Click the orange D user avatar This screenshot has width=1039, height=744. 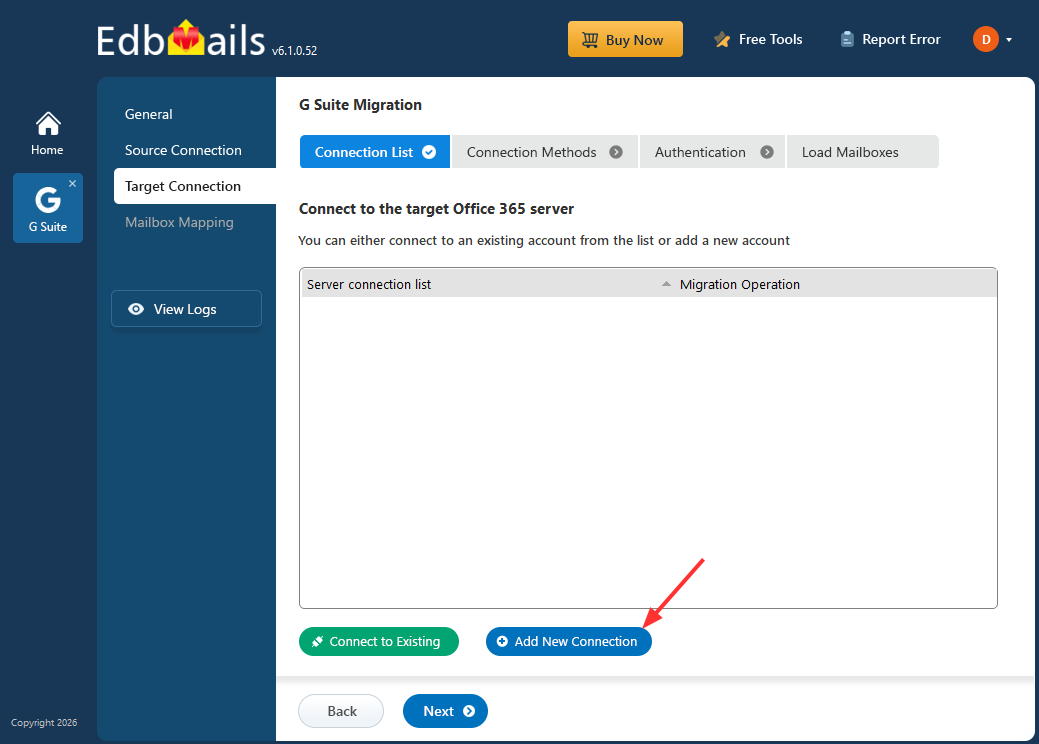[985, 40]
